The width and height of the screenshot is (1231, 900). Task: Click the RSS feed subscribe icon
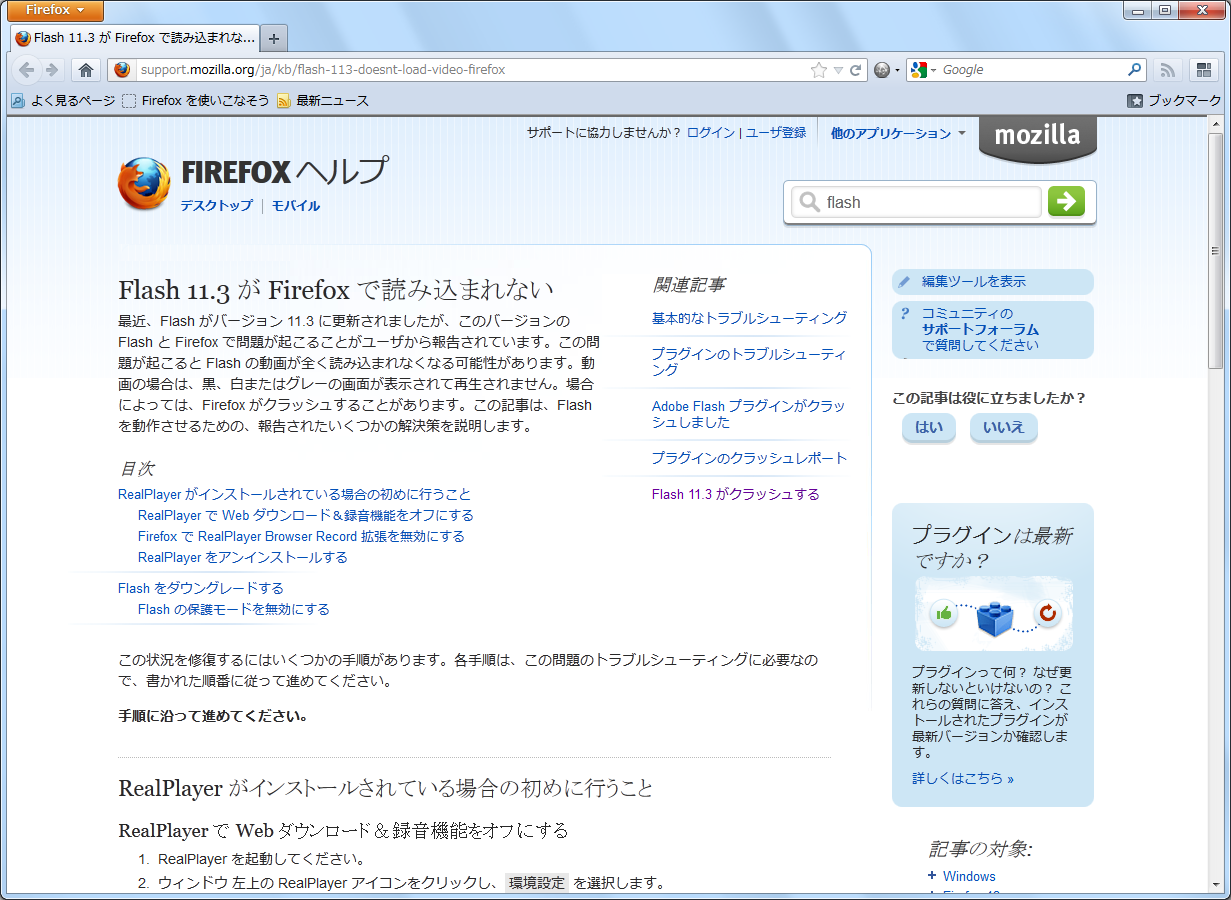pyautogui.click(x=1166, y=70)
